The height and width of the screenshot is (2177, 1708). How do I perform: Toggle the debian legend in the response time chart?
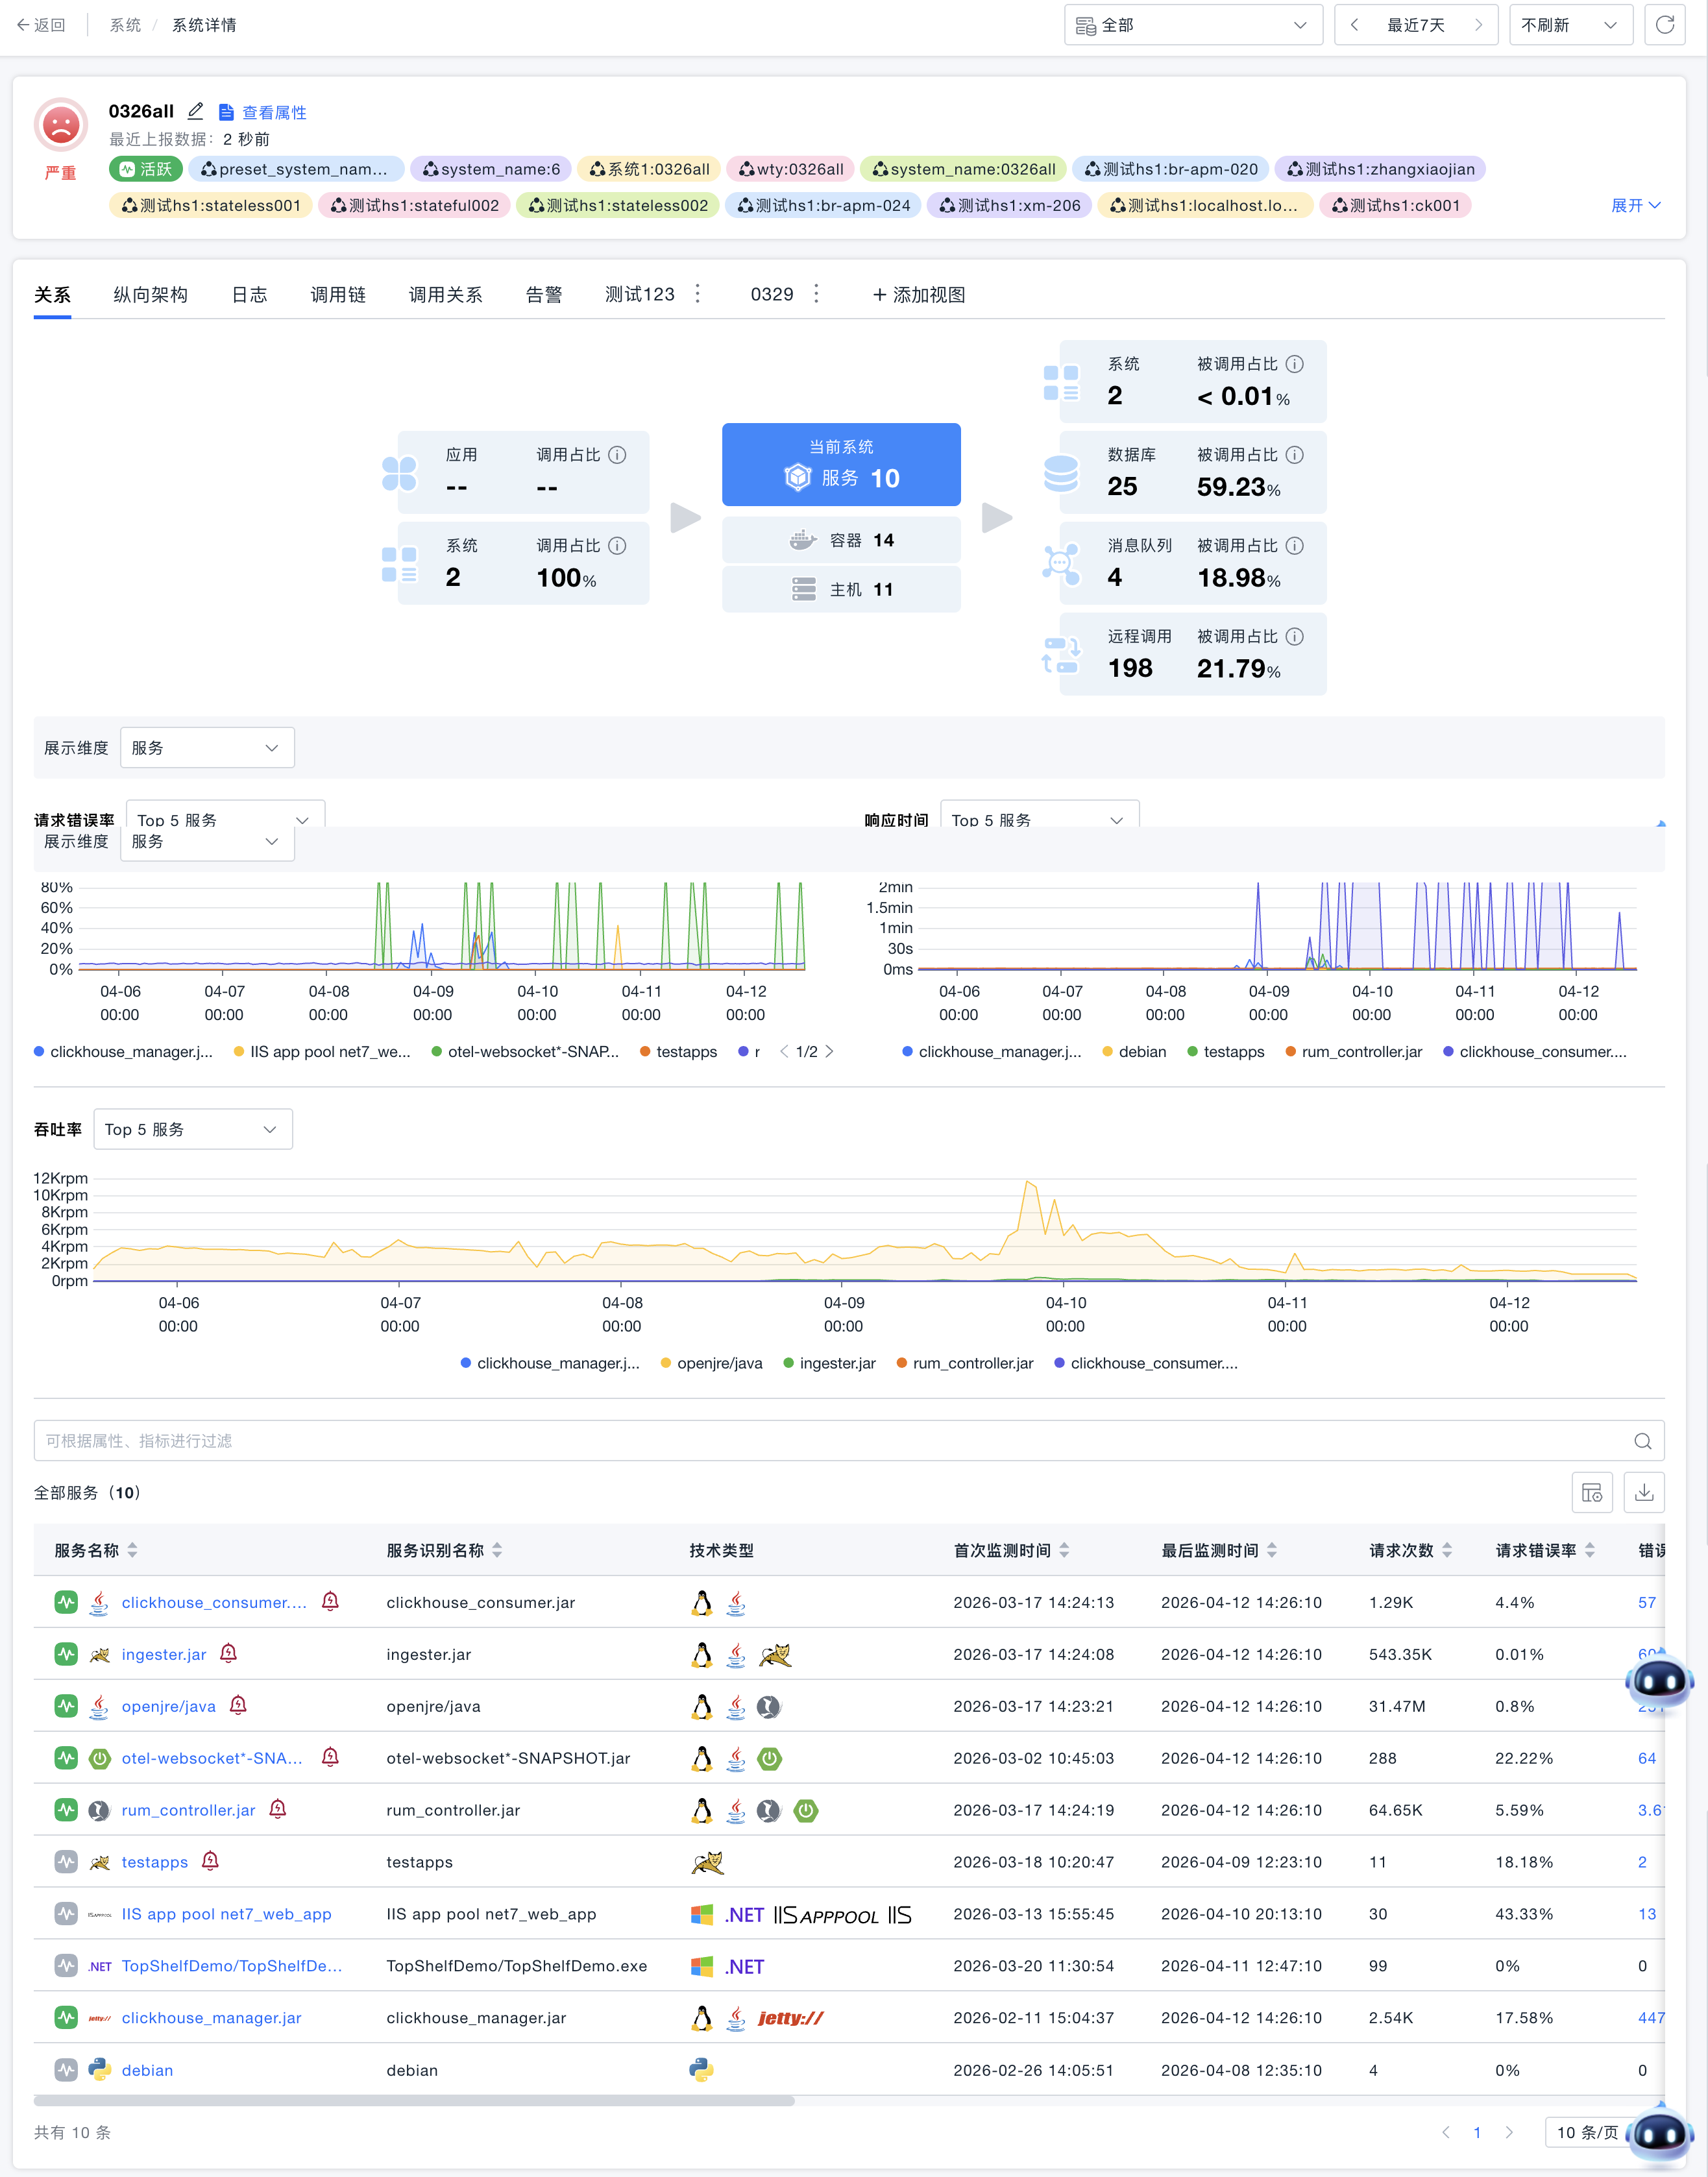click(1135, 1052)
